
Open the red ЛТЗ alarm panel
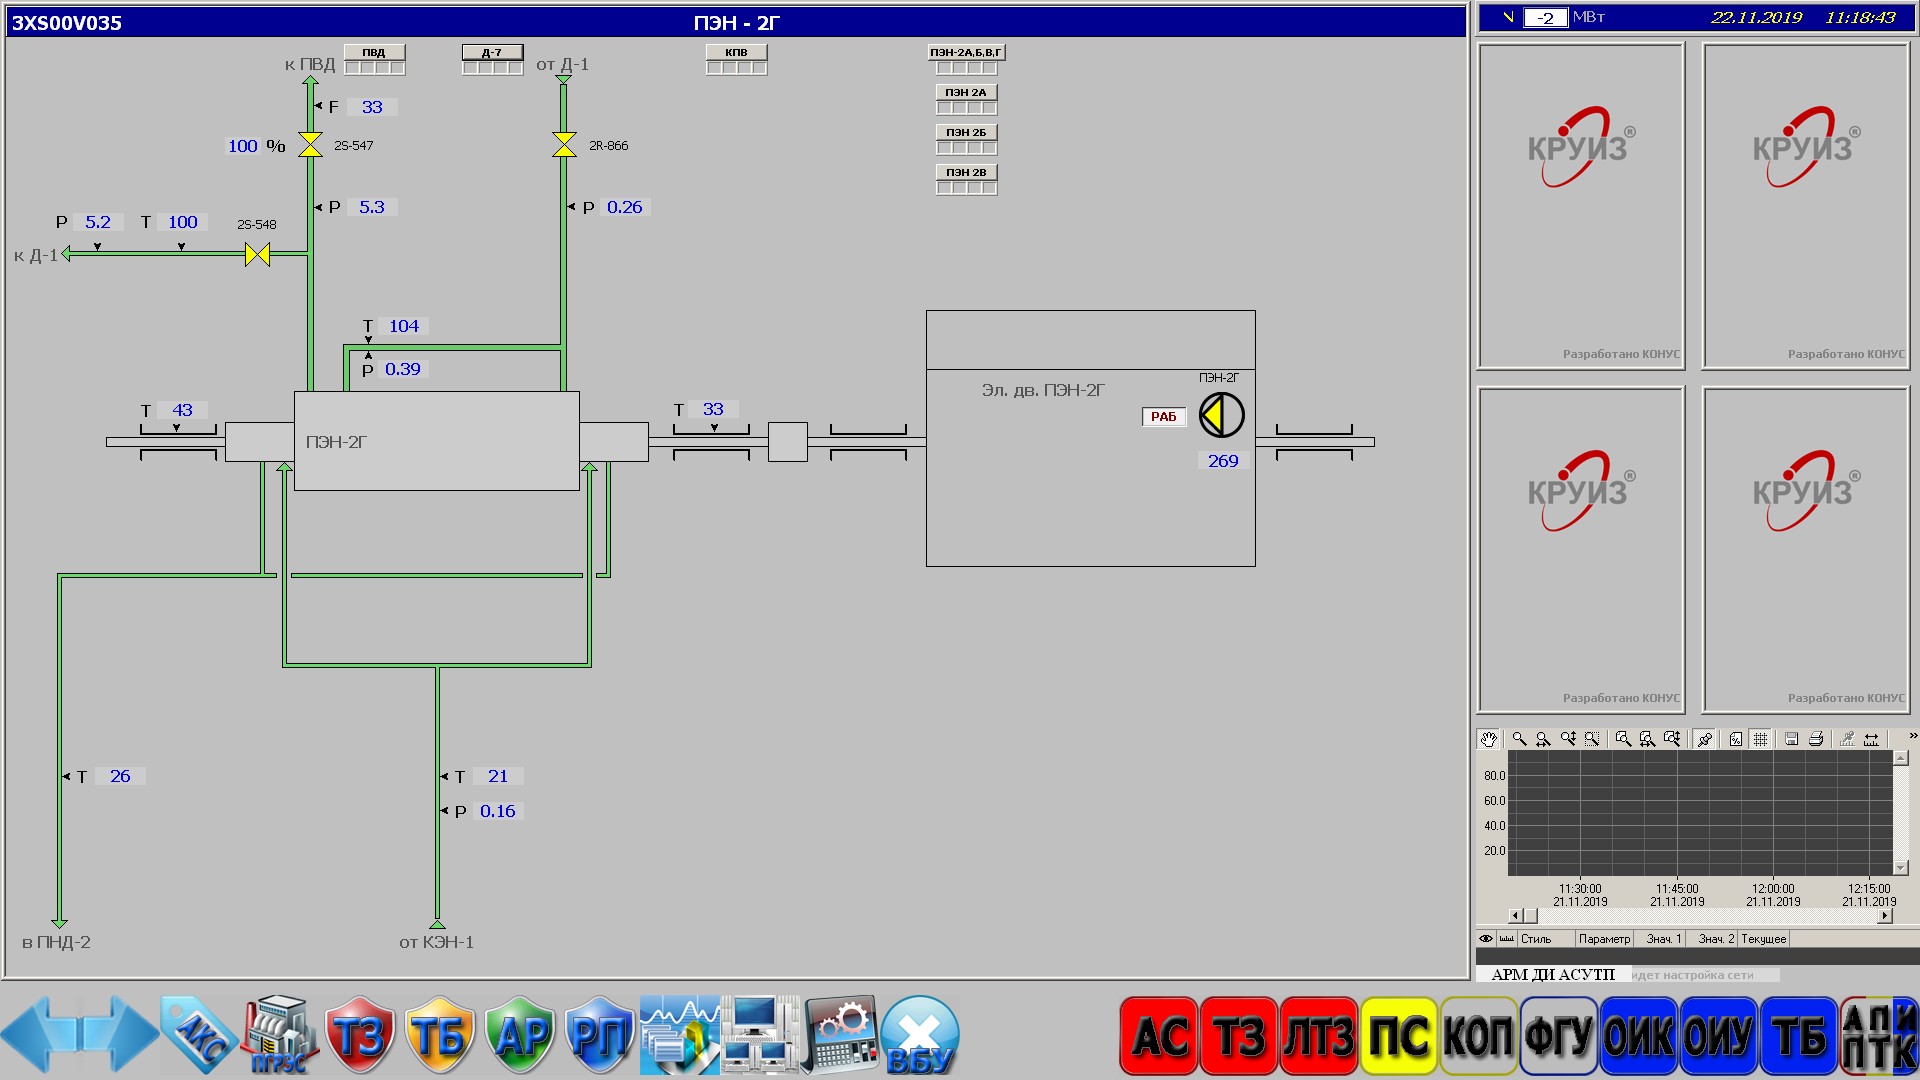[1319, 1036]
